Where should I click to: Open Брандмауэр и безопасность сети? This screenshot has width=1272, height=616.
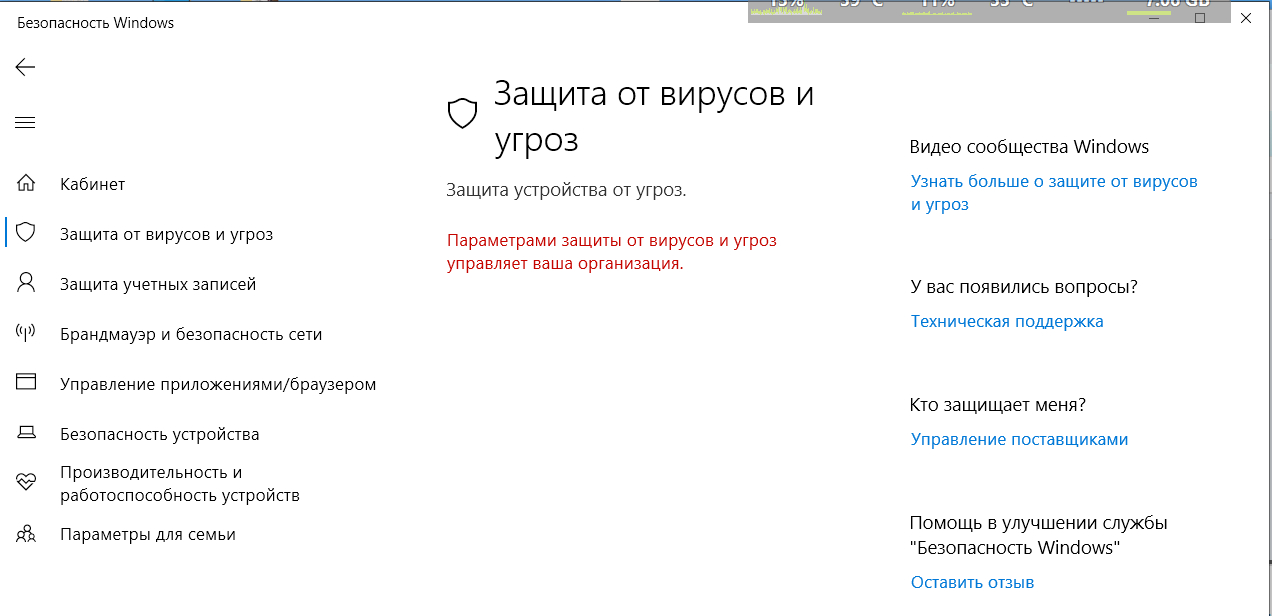click(191, 334)
